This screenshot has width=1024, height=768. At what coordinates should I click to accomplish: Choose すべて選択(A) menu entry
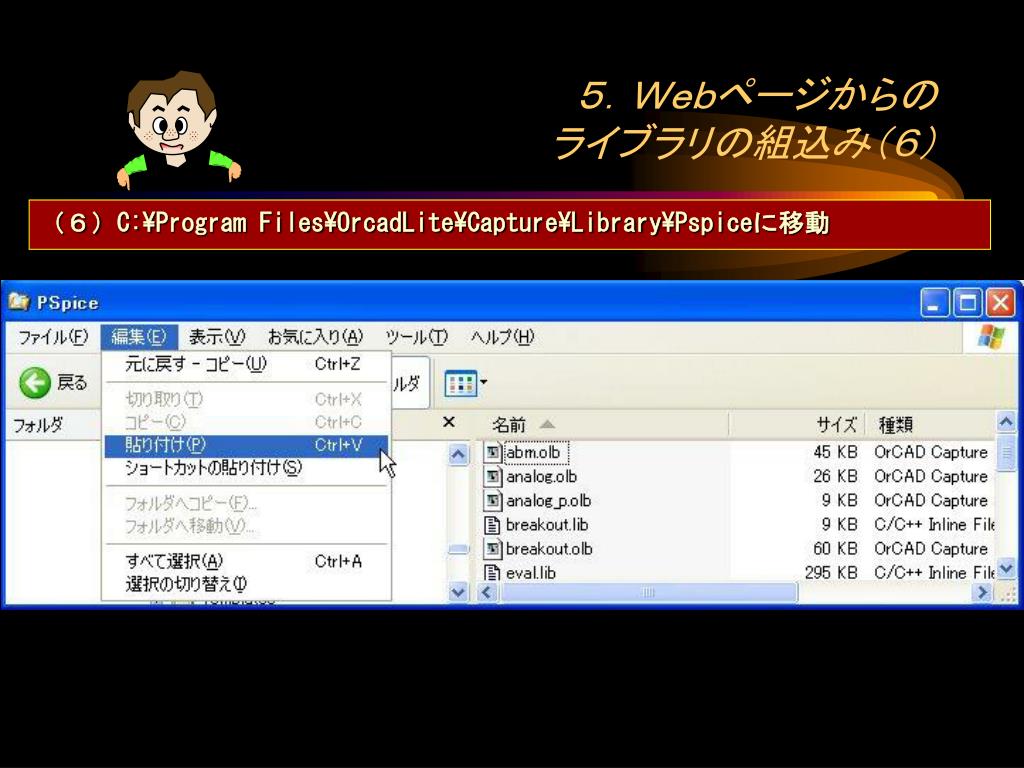coord(246,561)
